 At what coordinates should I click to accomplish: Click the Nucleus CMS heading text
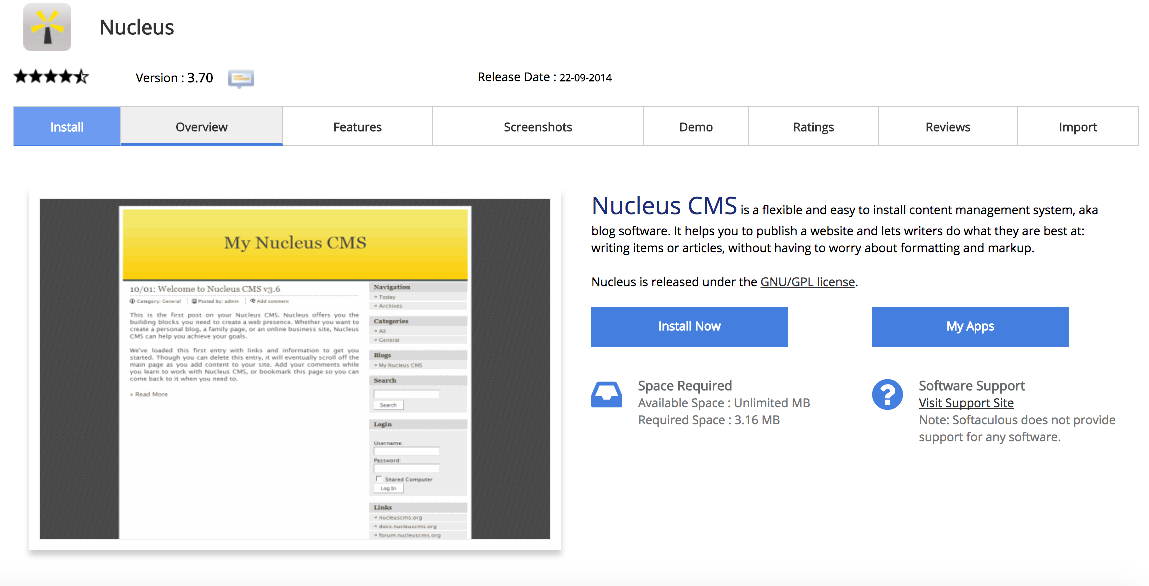tap(664, 206)
